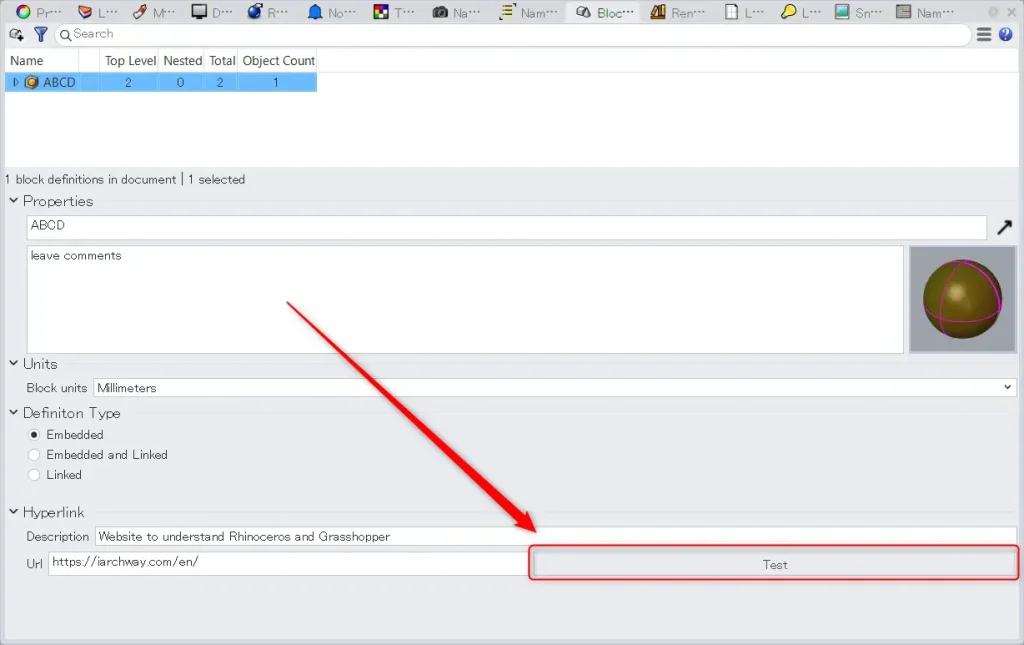Click the filter funnel icon

pyautogui.click(x=41, y=34)
